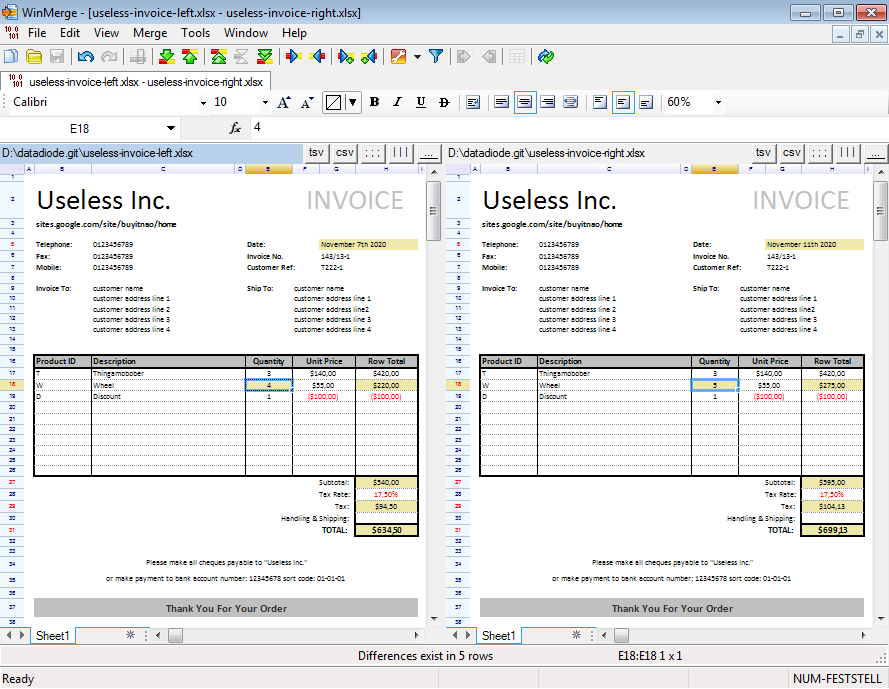The image size is (889, 689).
Task: Jump to the first difference
Action: pos(219,56)
